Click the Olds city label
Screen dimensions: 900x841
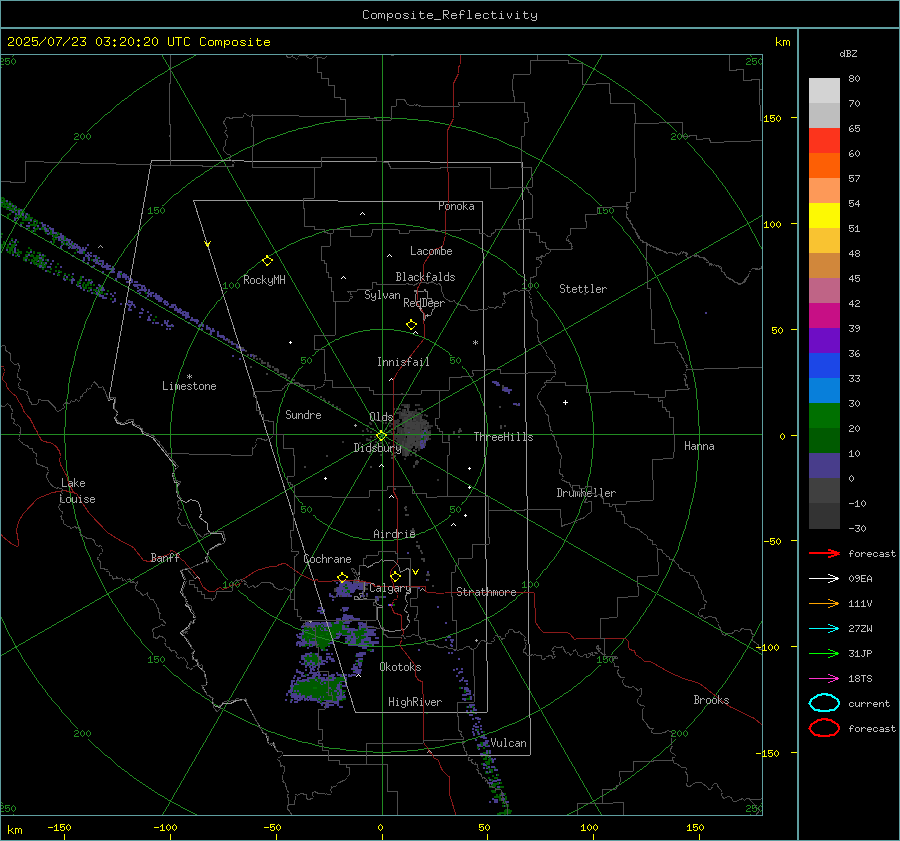[x=381, y=417]
